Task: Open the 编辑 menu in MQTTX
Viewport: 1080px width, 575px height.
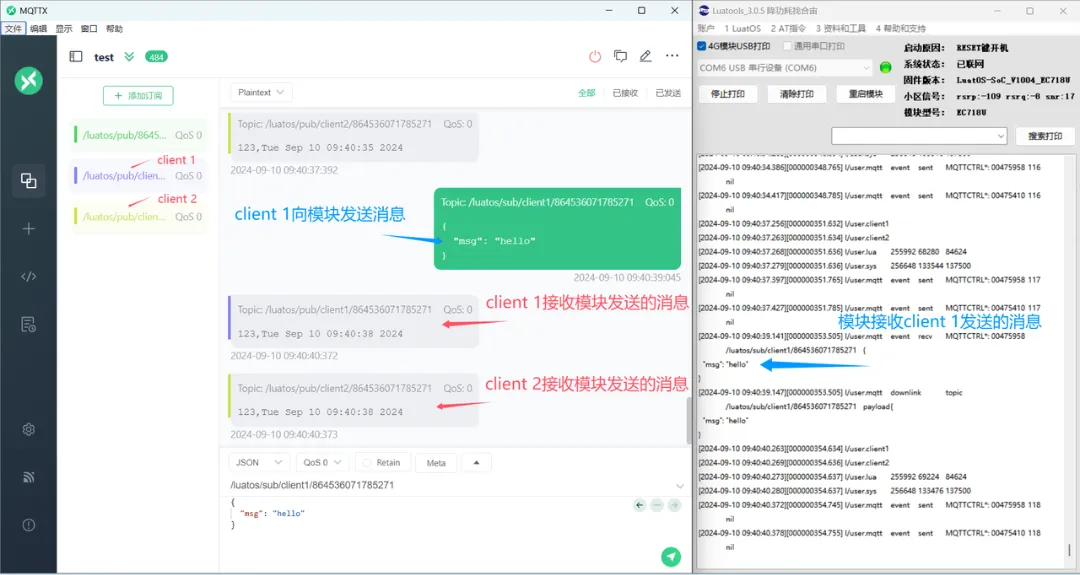Action: click(x=39, y=29)
